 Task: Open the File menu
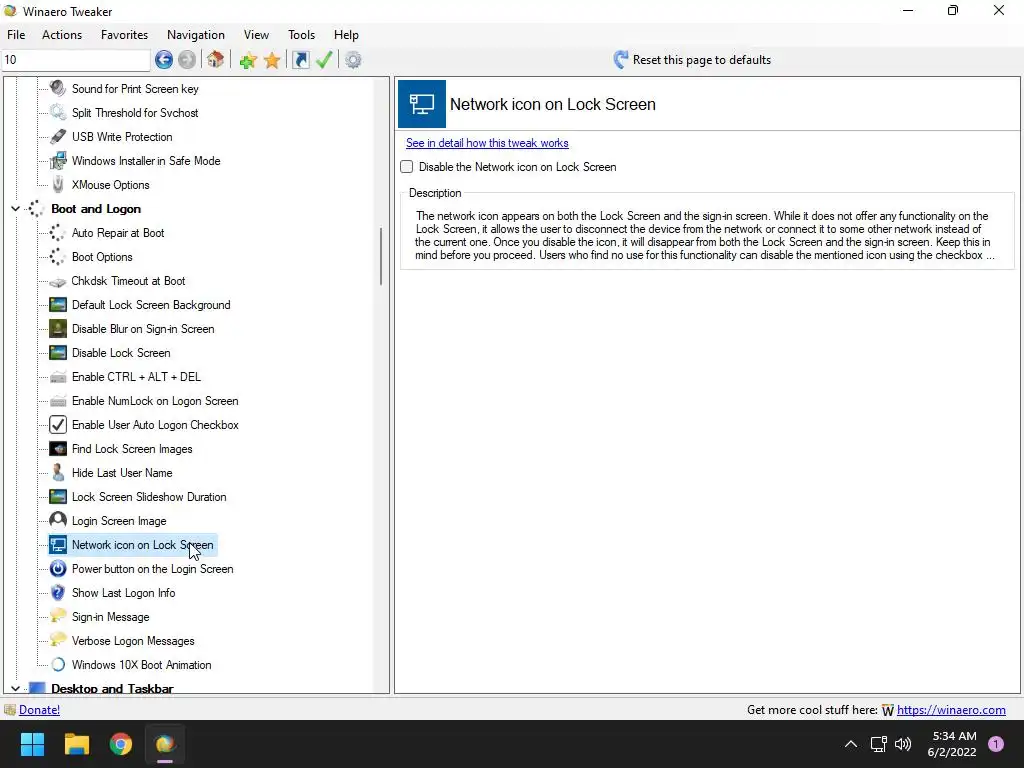16,35
